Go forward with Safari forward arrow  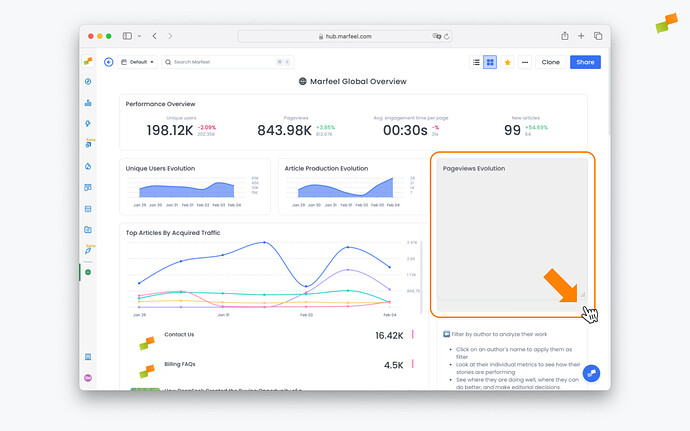170,36
